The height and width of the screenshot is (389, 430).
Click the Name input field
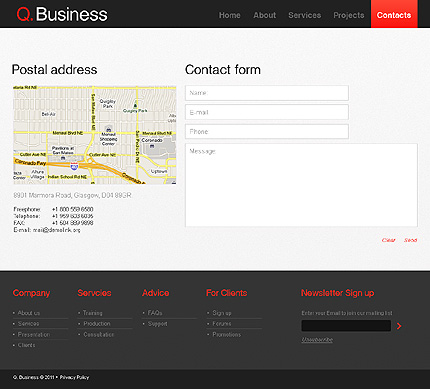267,93
